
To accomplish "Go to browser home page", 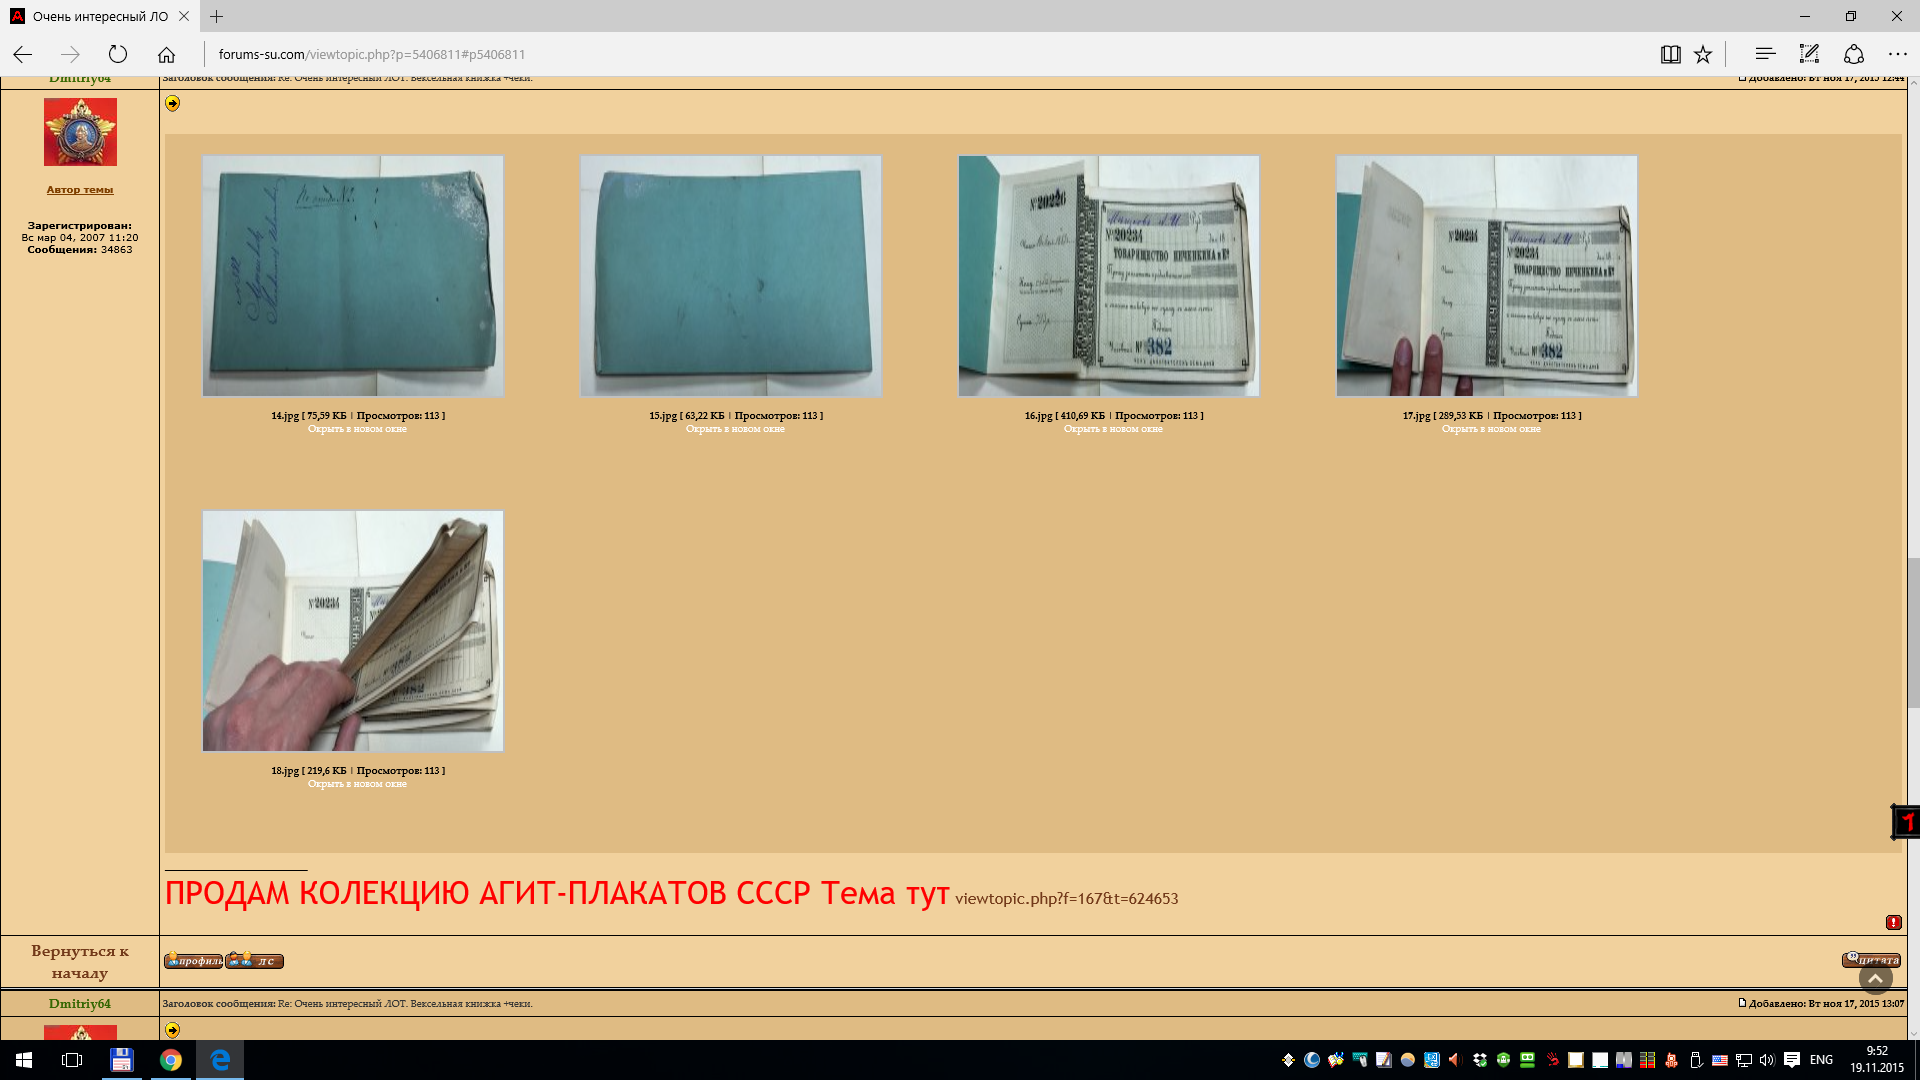I will pos(166,54).
